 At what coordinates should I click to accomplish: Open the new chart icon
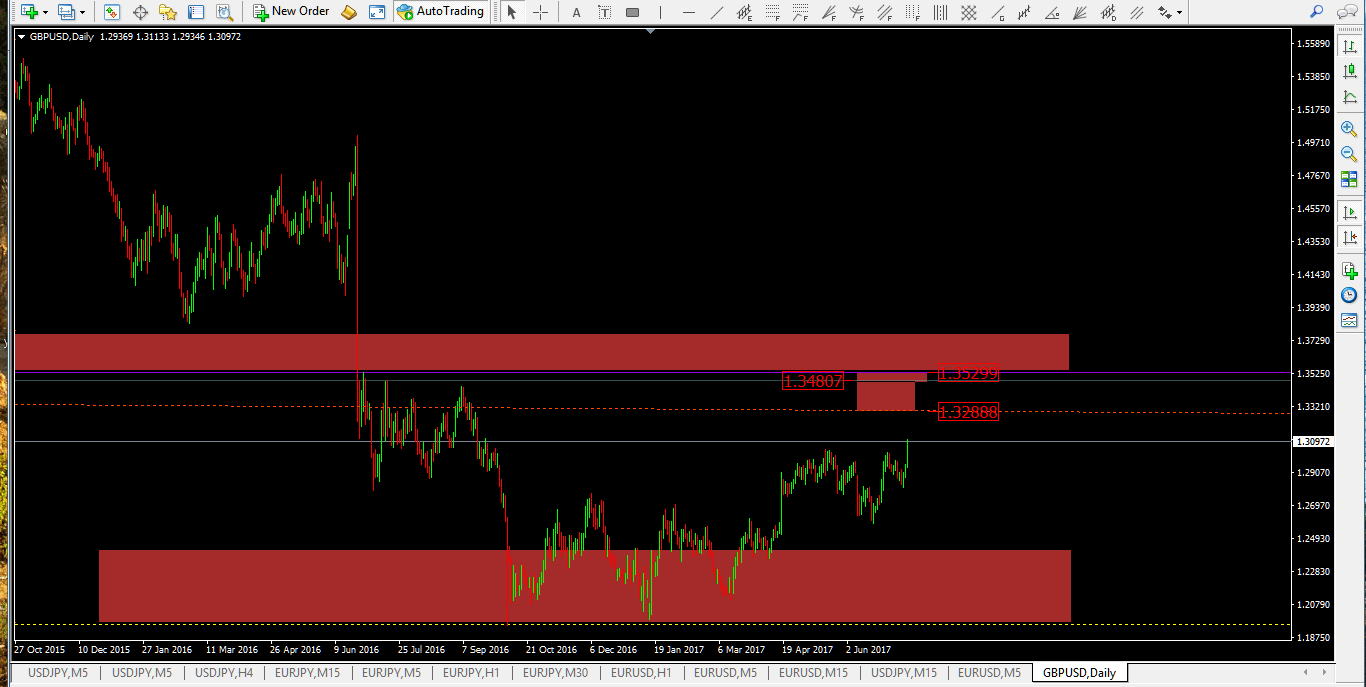tap(28, 12)
